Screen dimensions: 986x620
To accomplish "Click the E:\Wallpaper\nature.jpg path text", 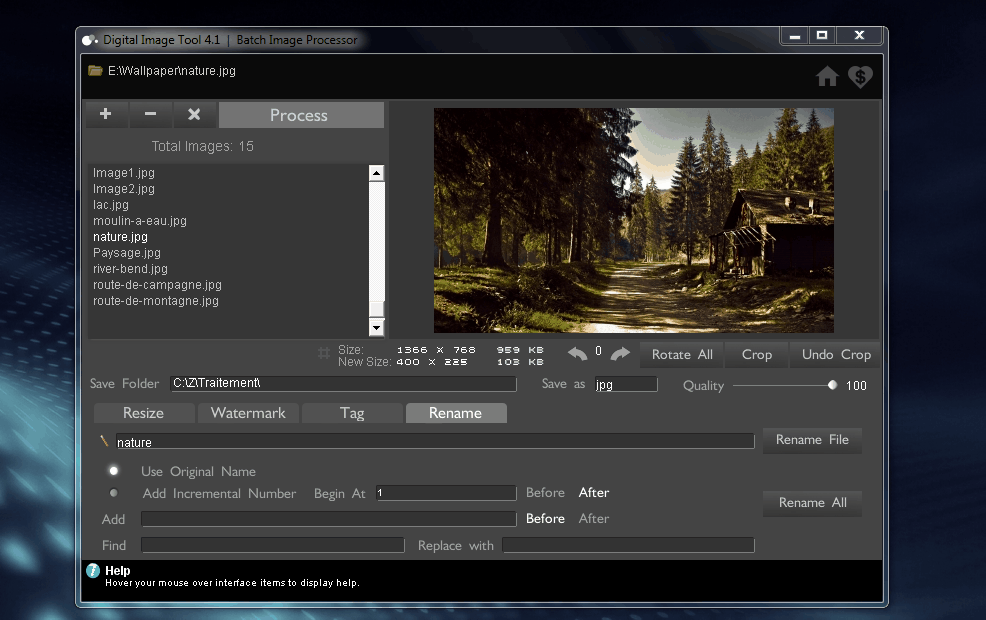I will pyautogui.click(x=172, y=71).
